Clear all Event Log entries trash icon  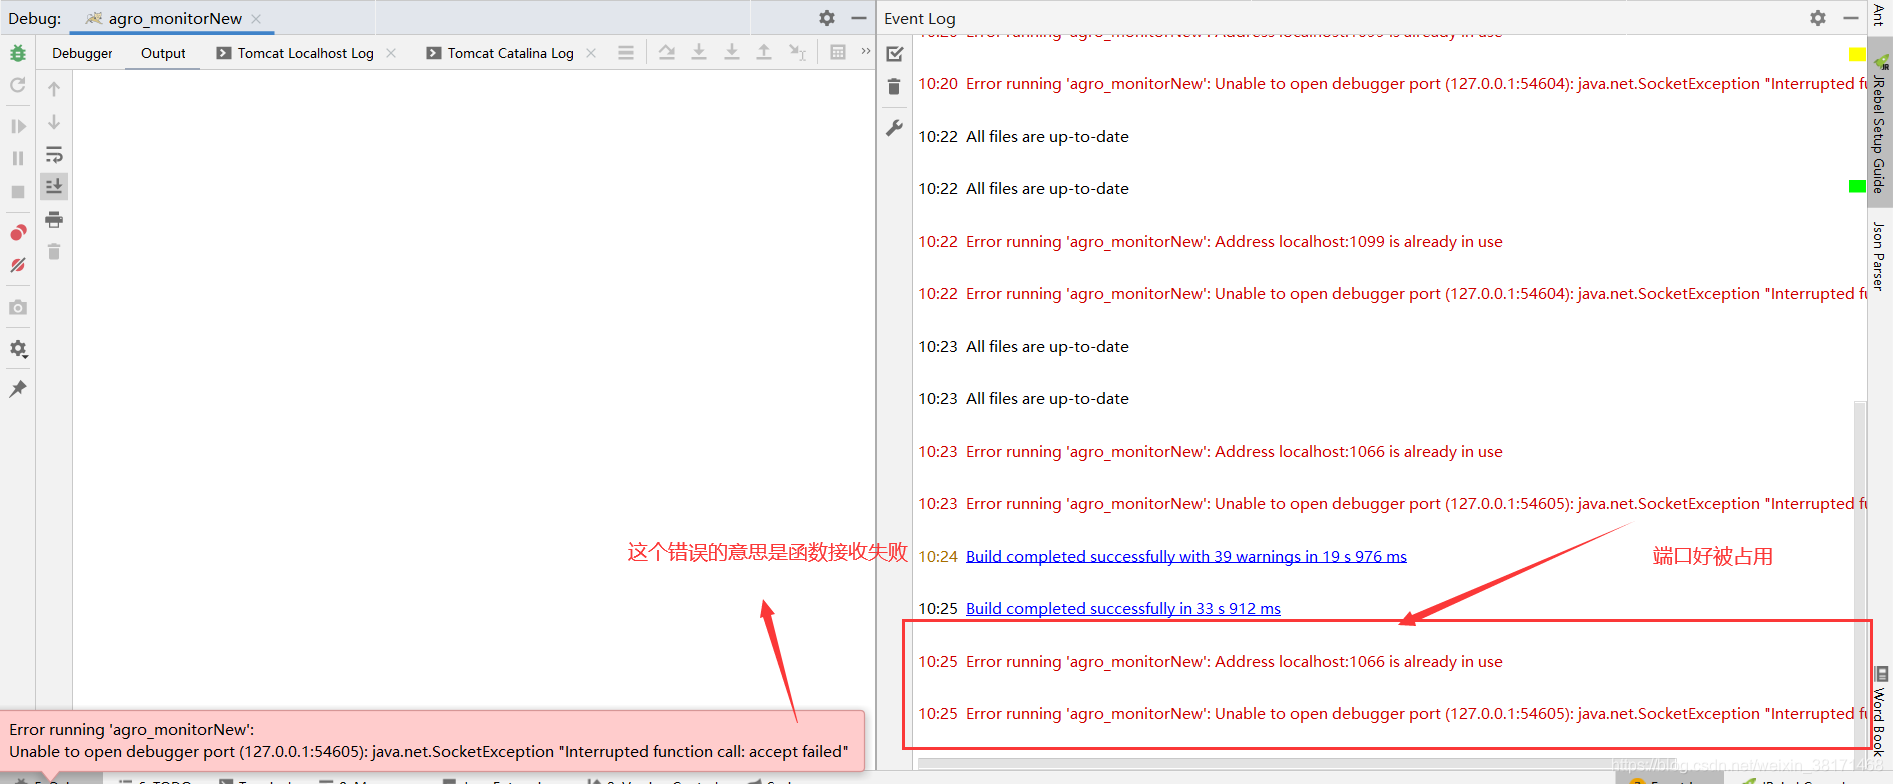coord(894,87)
